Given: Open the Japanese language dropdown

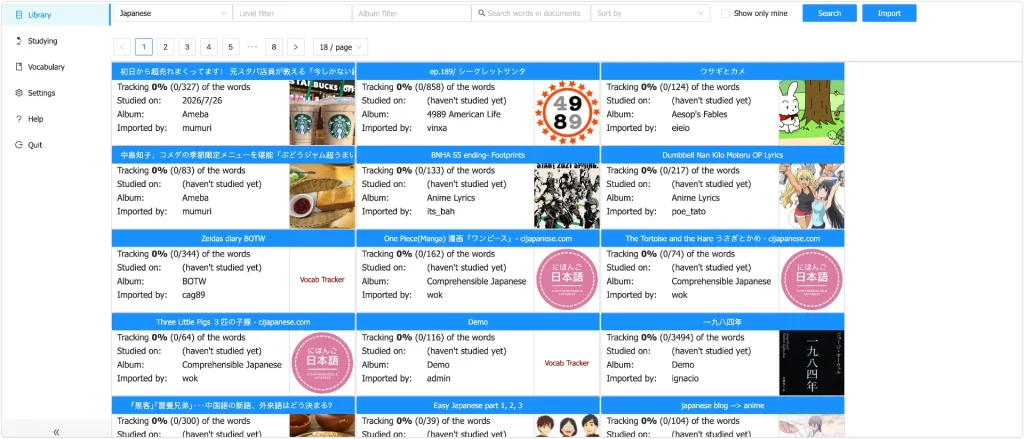Looking at the screenshot, I should tap(172, 13).
